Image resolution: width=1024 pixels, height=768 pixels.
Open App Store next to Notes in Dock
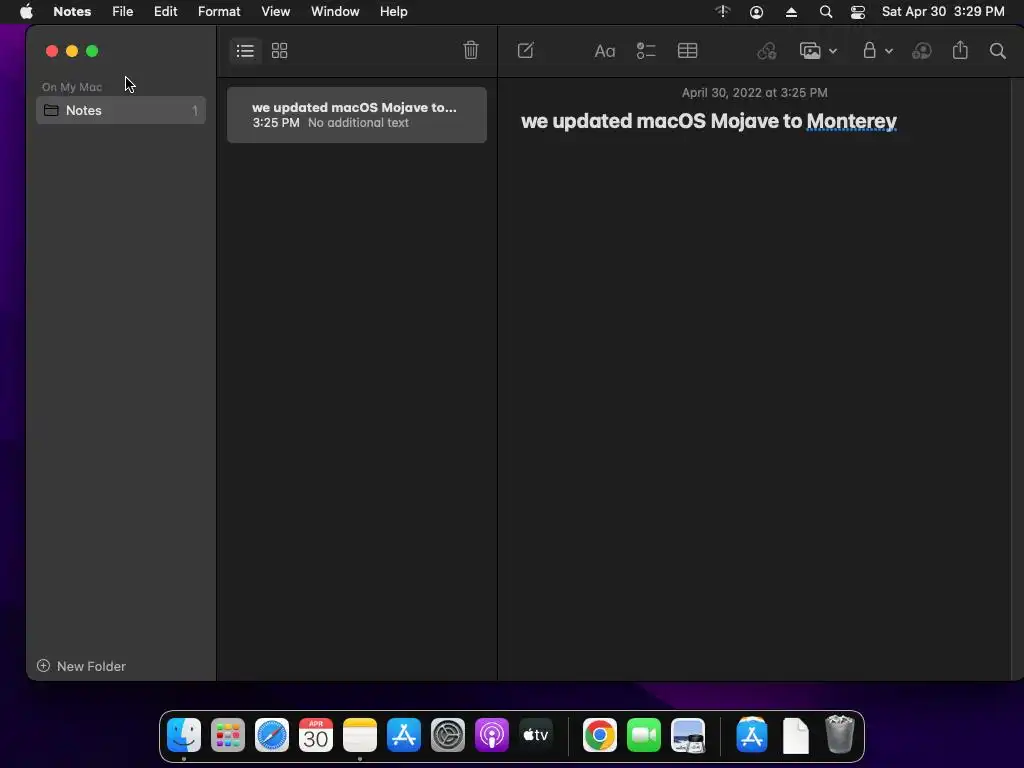(404, 735)
